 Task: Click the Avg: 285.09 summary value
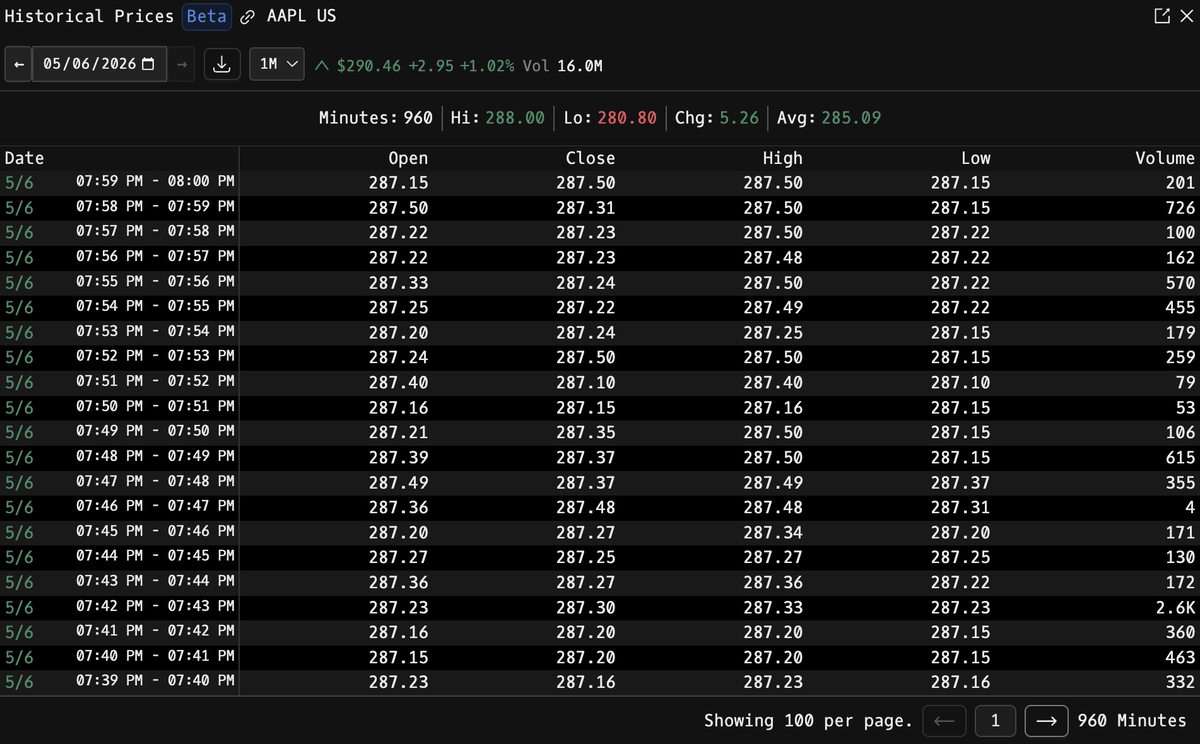tap(830, 118)
